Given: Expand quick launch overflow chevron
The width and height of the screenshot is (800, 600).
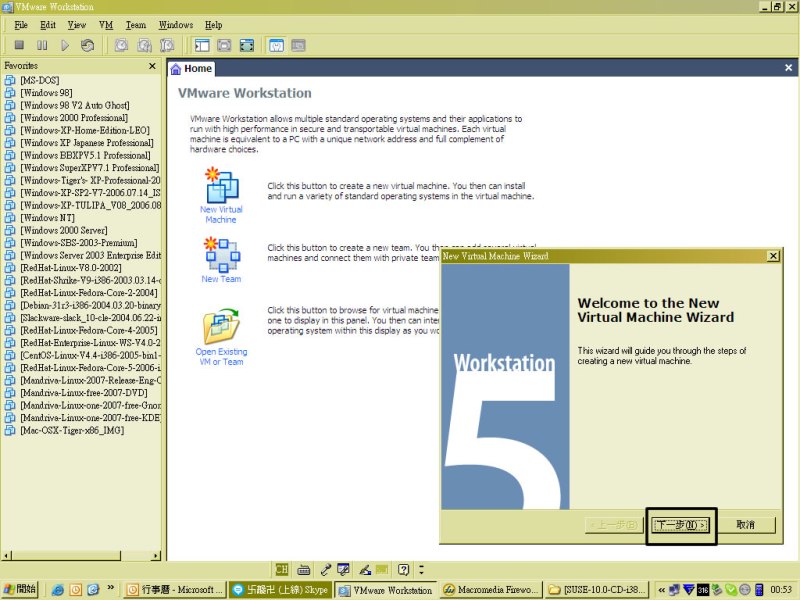Looking at the screenshot, I should (x=111, y=588).
